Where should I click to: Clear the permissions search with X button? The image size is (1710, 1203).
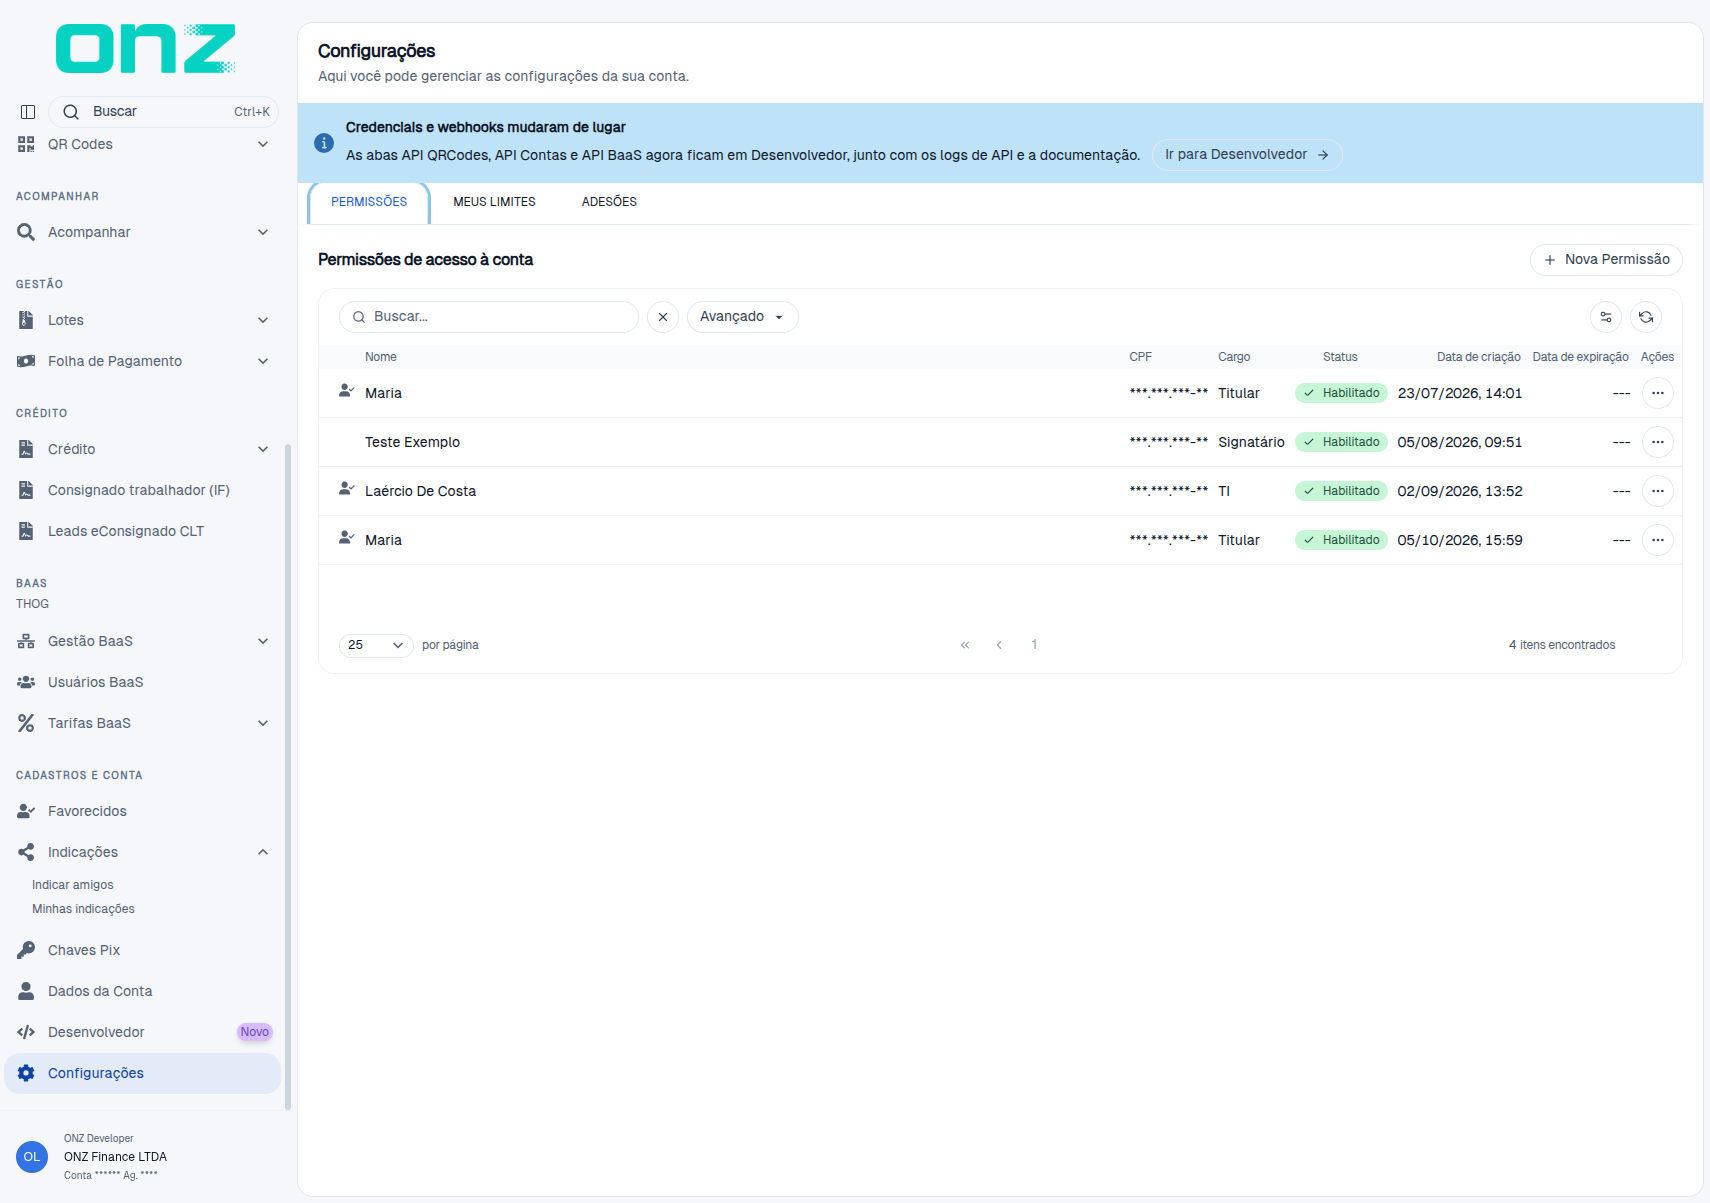(x=663, y=317)
